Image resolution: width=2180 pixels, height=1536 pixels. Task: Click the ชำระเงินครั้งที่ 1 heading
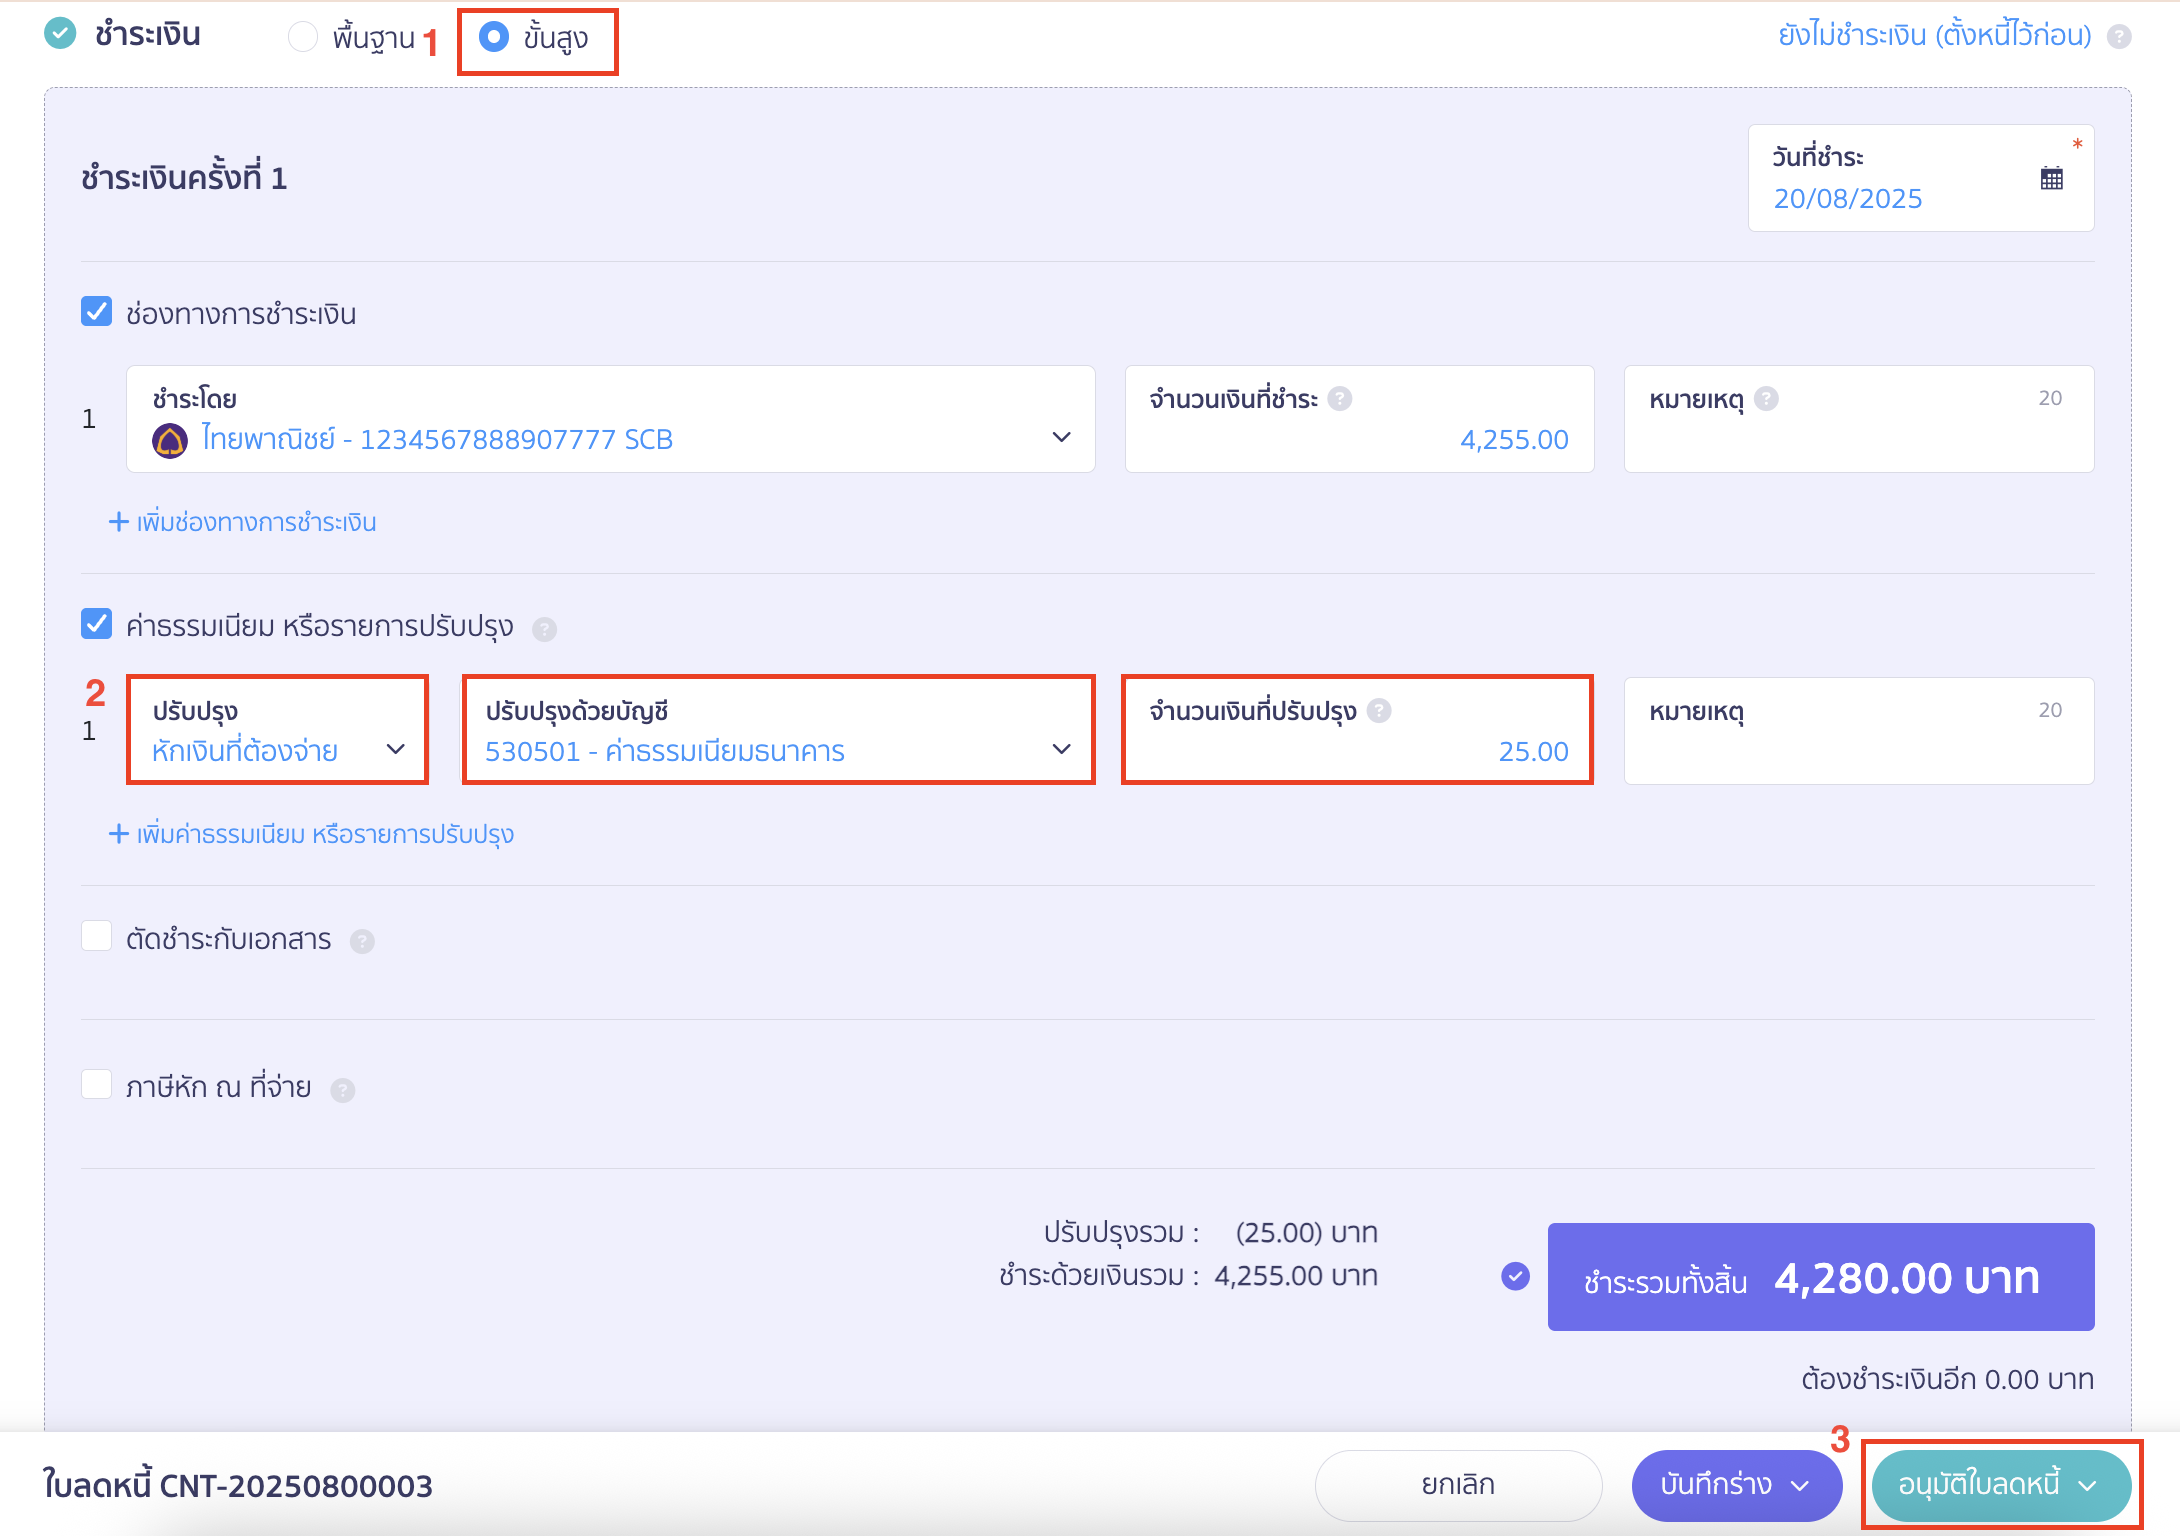[184, 178]
